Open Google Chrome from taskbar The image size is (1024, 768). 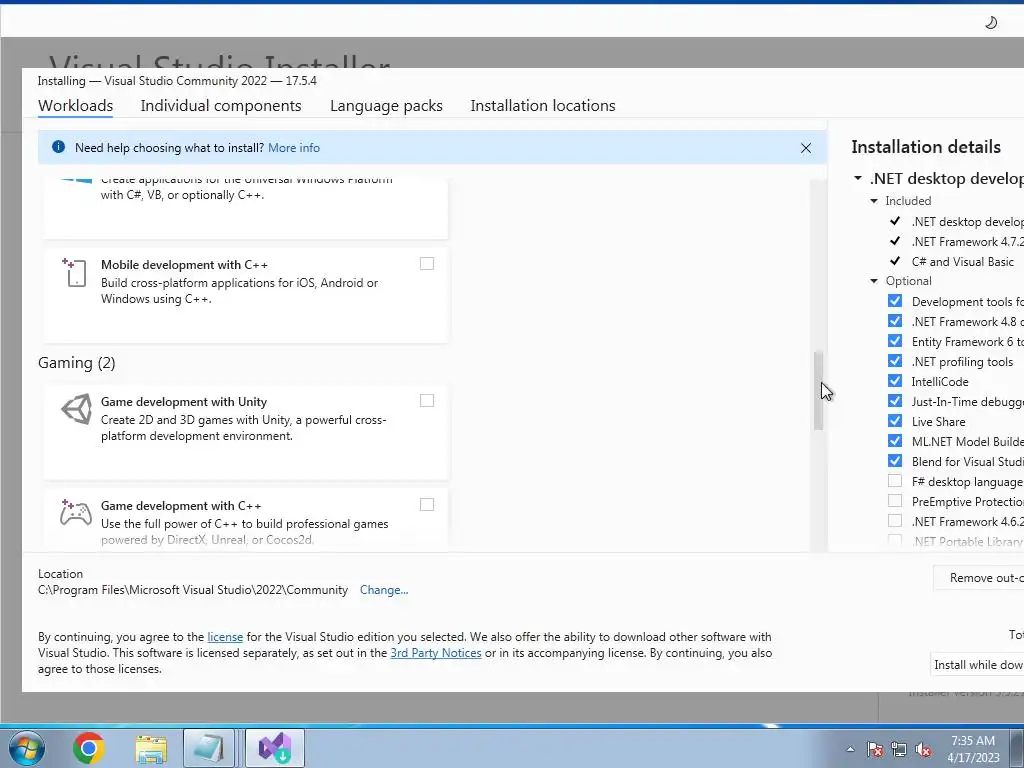click(89, 748)
